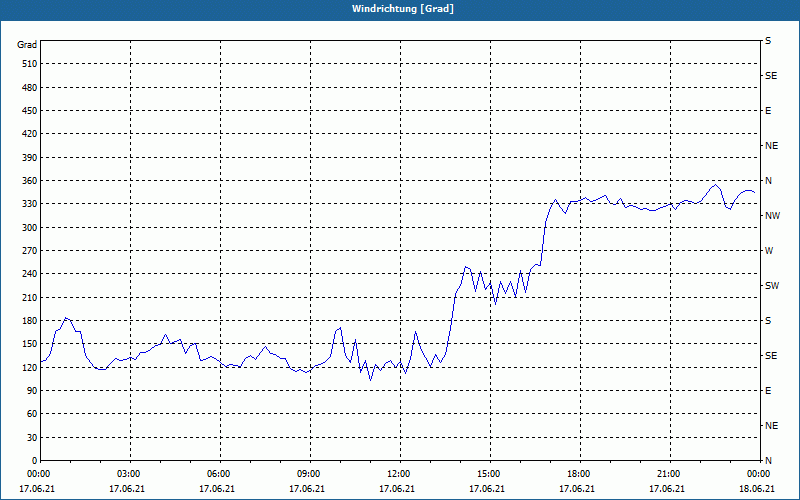Viewport: 800px width, 500px height.
Task: Click the 120 y-axis label
Action: point(30,367)
